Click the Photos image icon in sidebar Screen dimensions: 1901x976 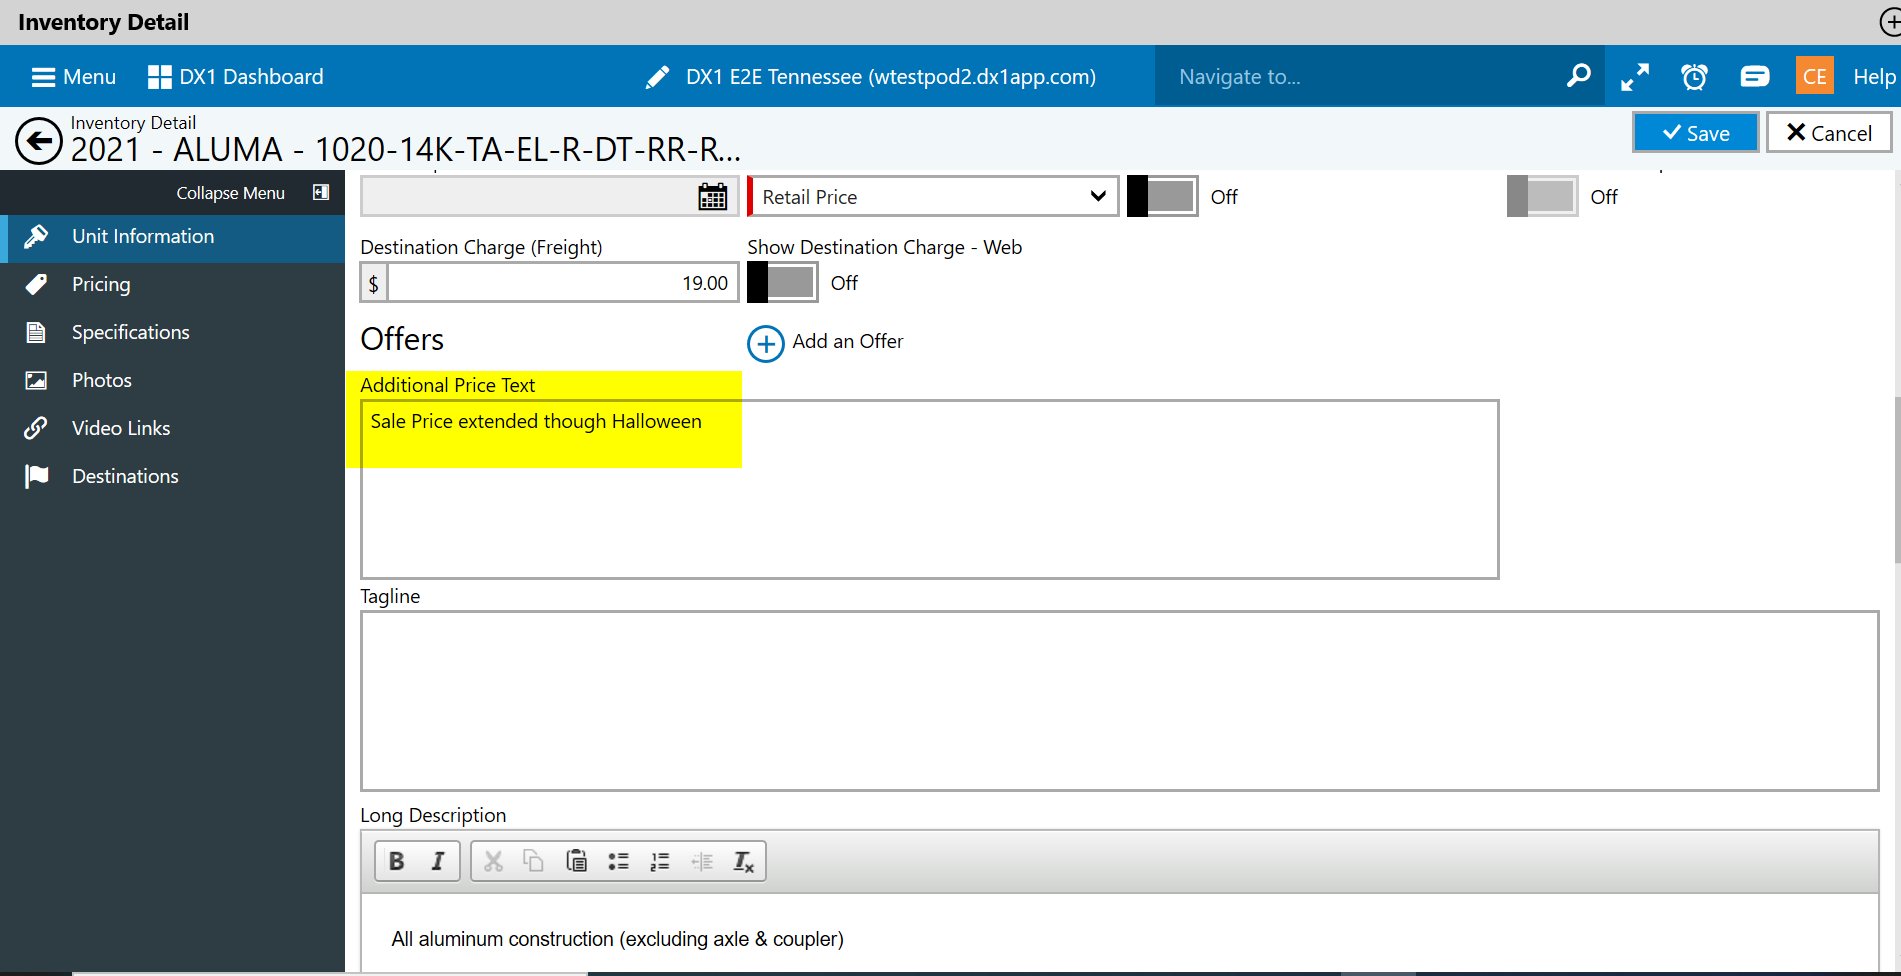point(36,381)
